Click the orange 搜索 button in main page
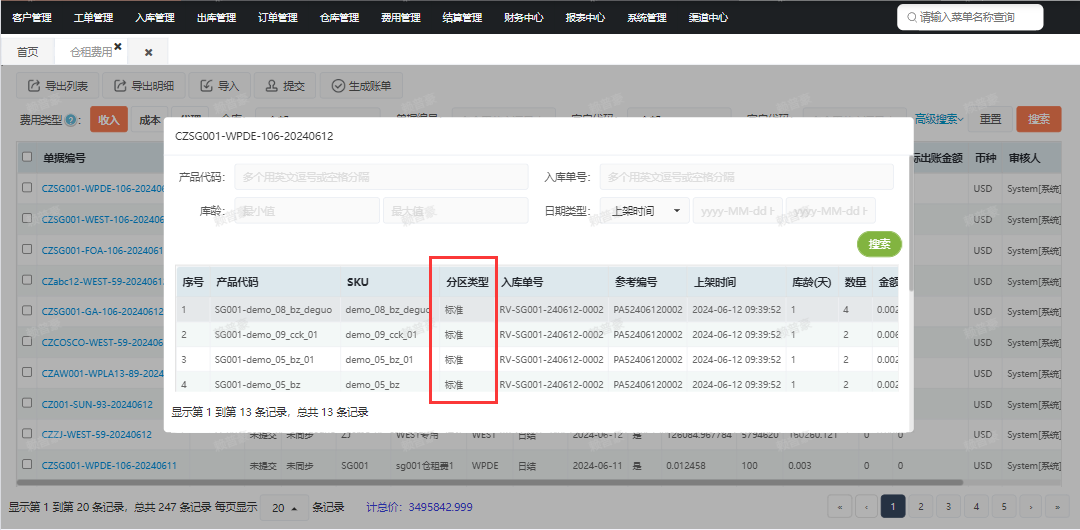 click(x=1039, y=119)
